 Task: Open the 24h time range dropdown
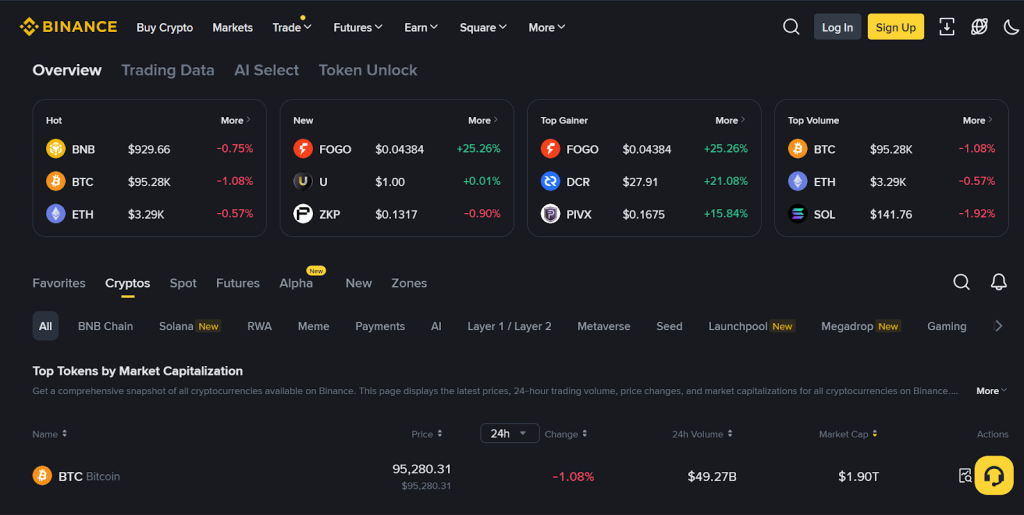pyautogui.click(x=510, y=433)
